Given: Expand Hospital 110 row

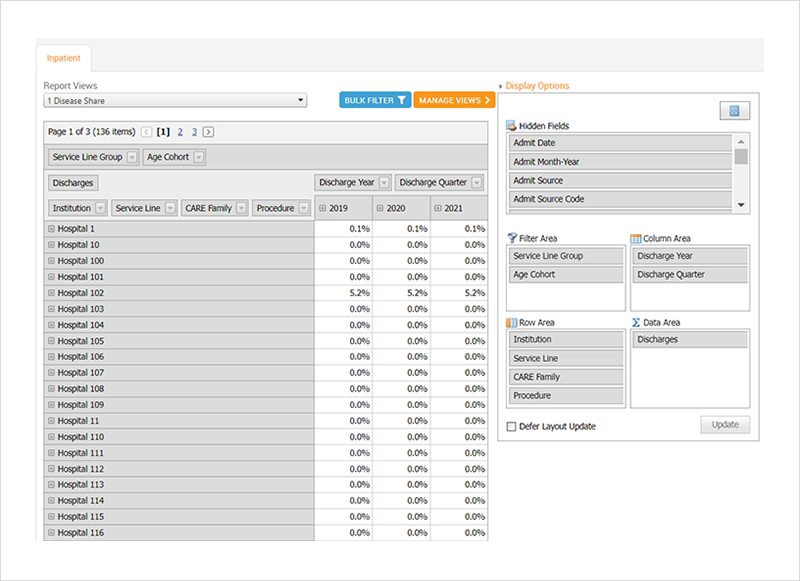Looking at the screenshot, I should 51,437.
